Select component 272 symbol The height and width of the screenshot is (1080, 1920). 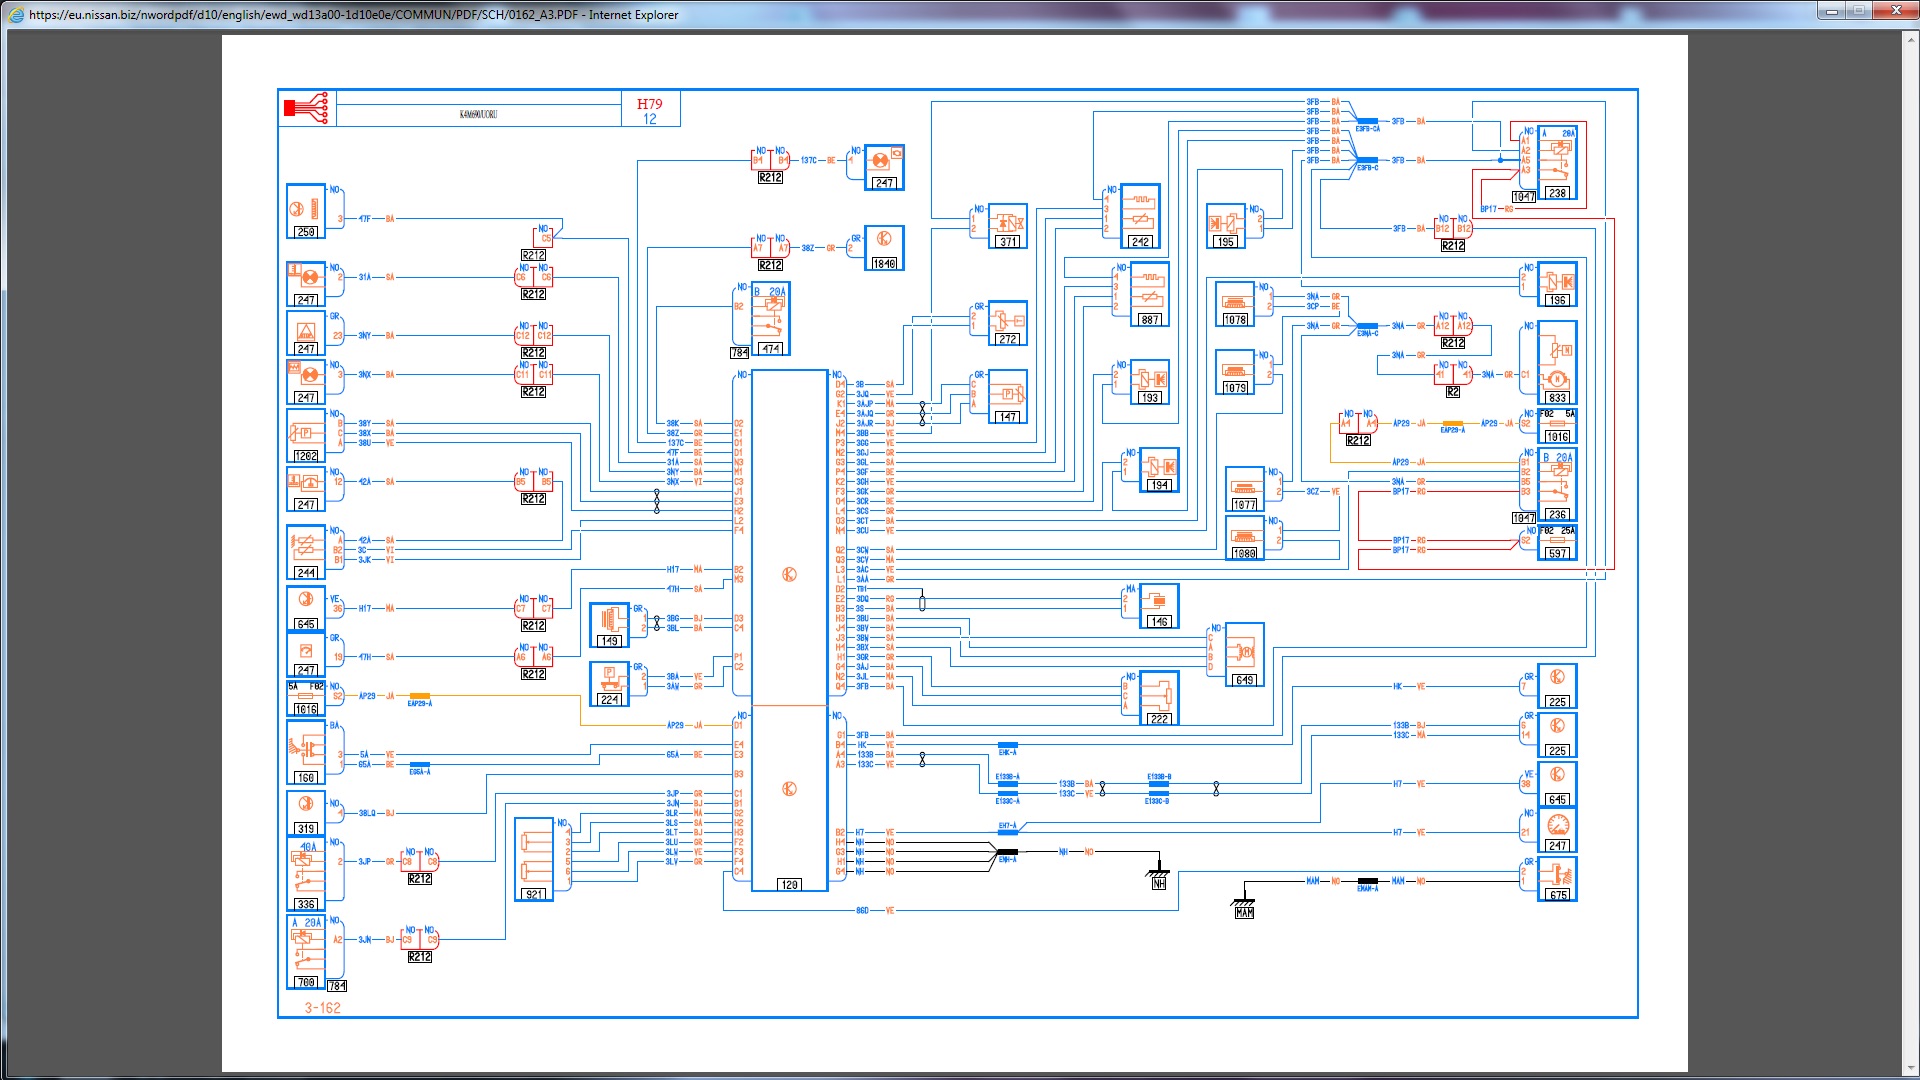click(1008, 323)
